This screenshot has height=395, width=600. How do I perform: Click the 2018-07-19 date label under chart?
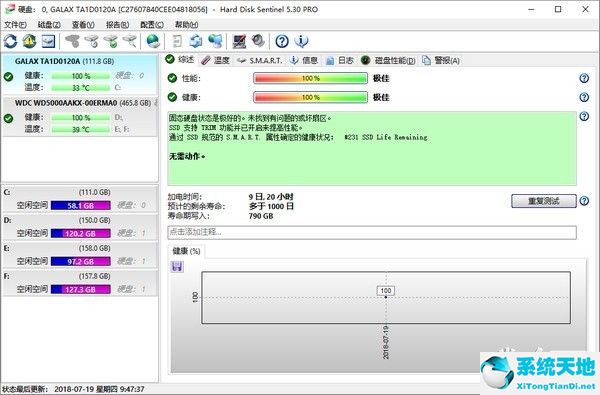tap(386, 342)
